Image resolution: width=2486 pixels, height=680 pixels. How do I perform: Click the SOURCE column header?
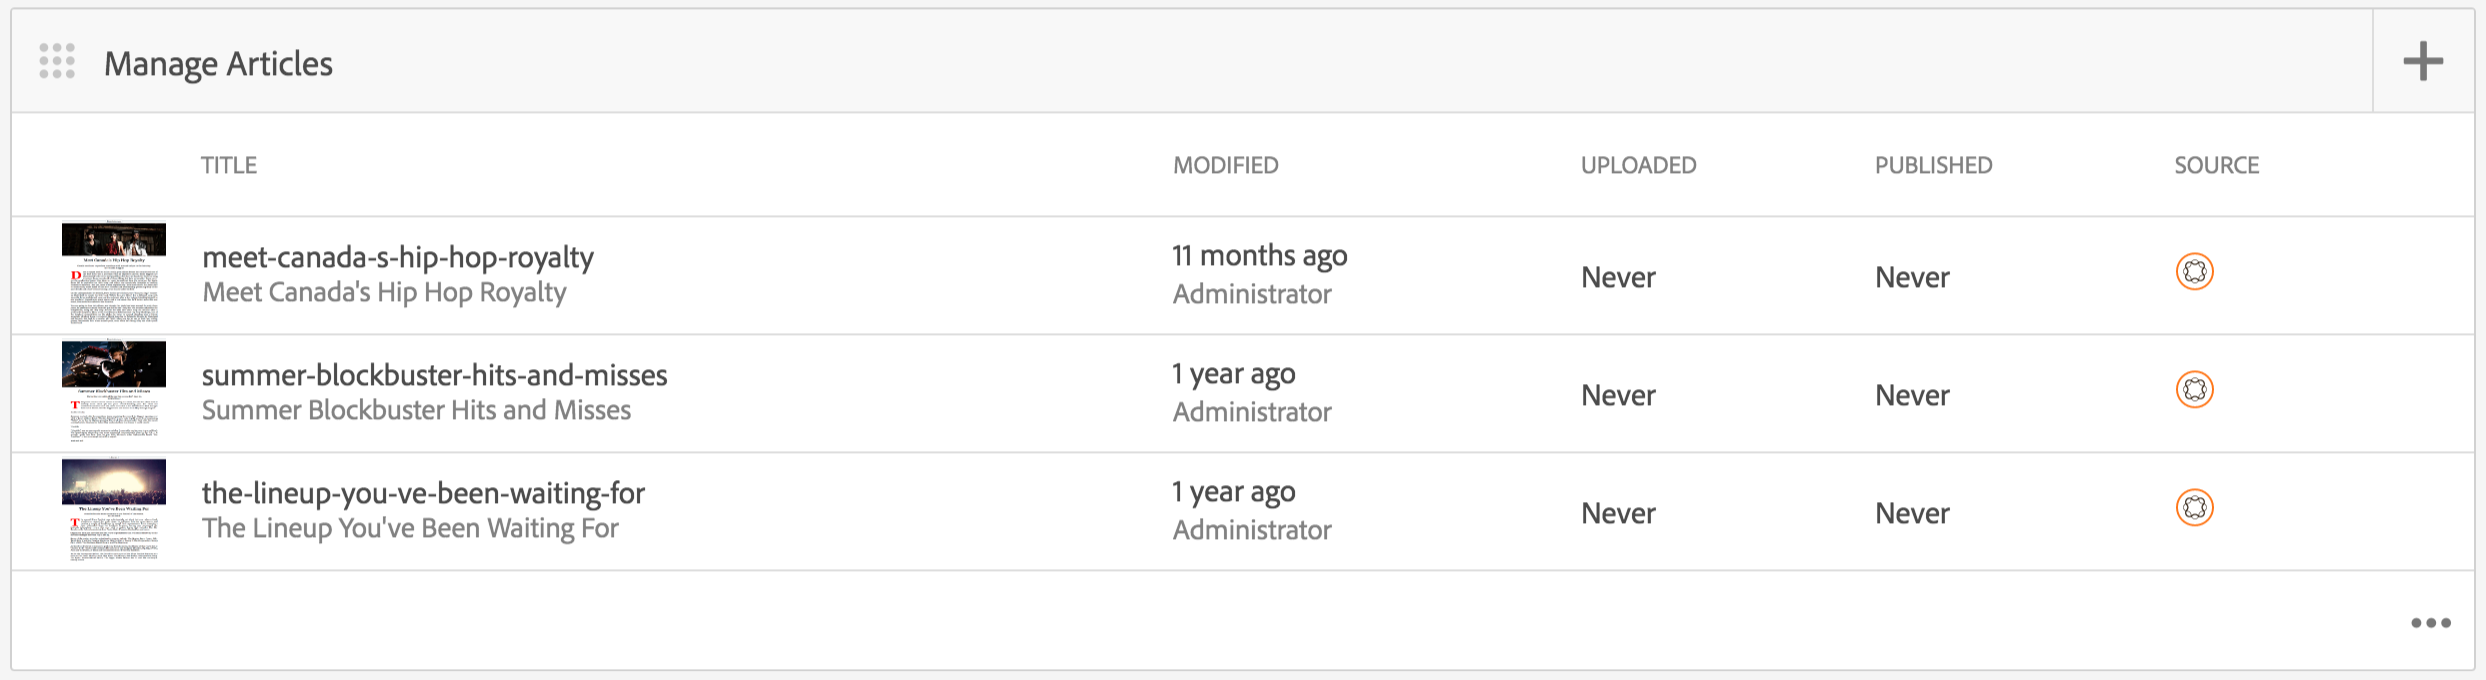2216,165
